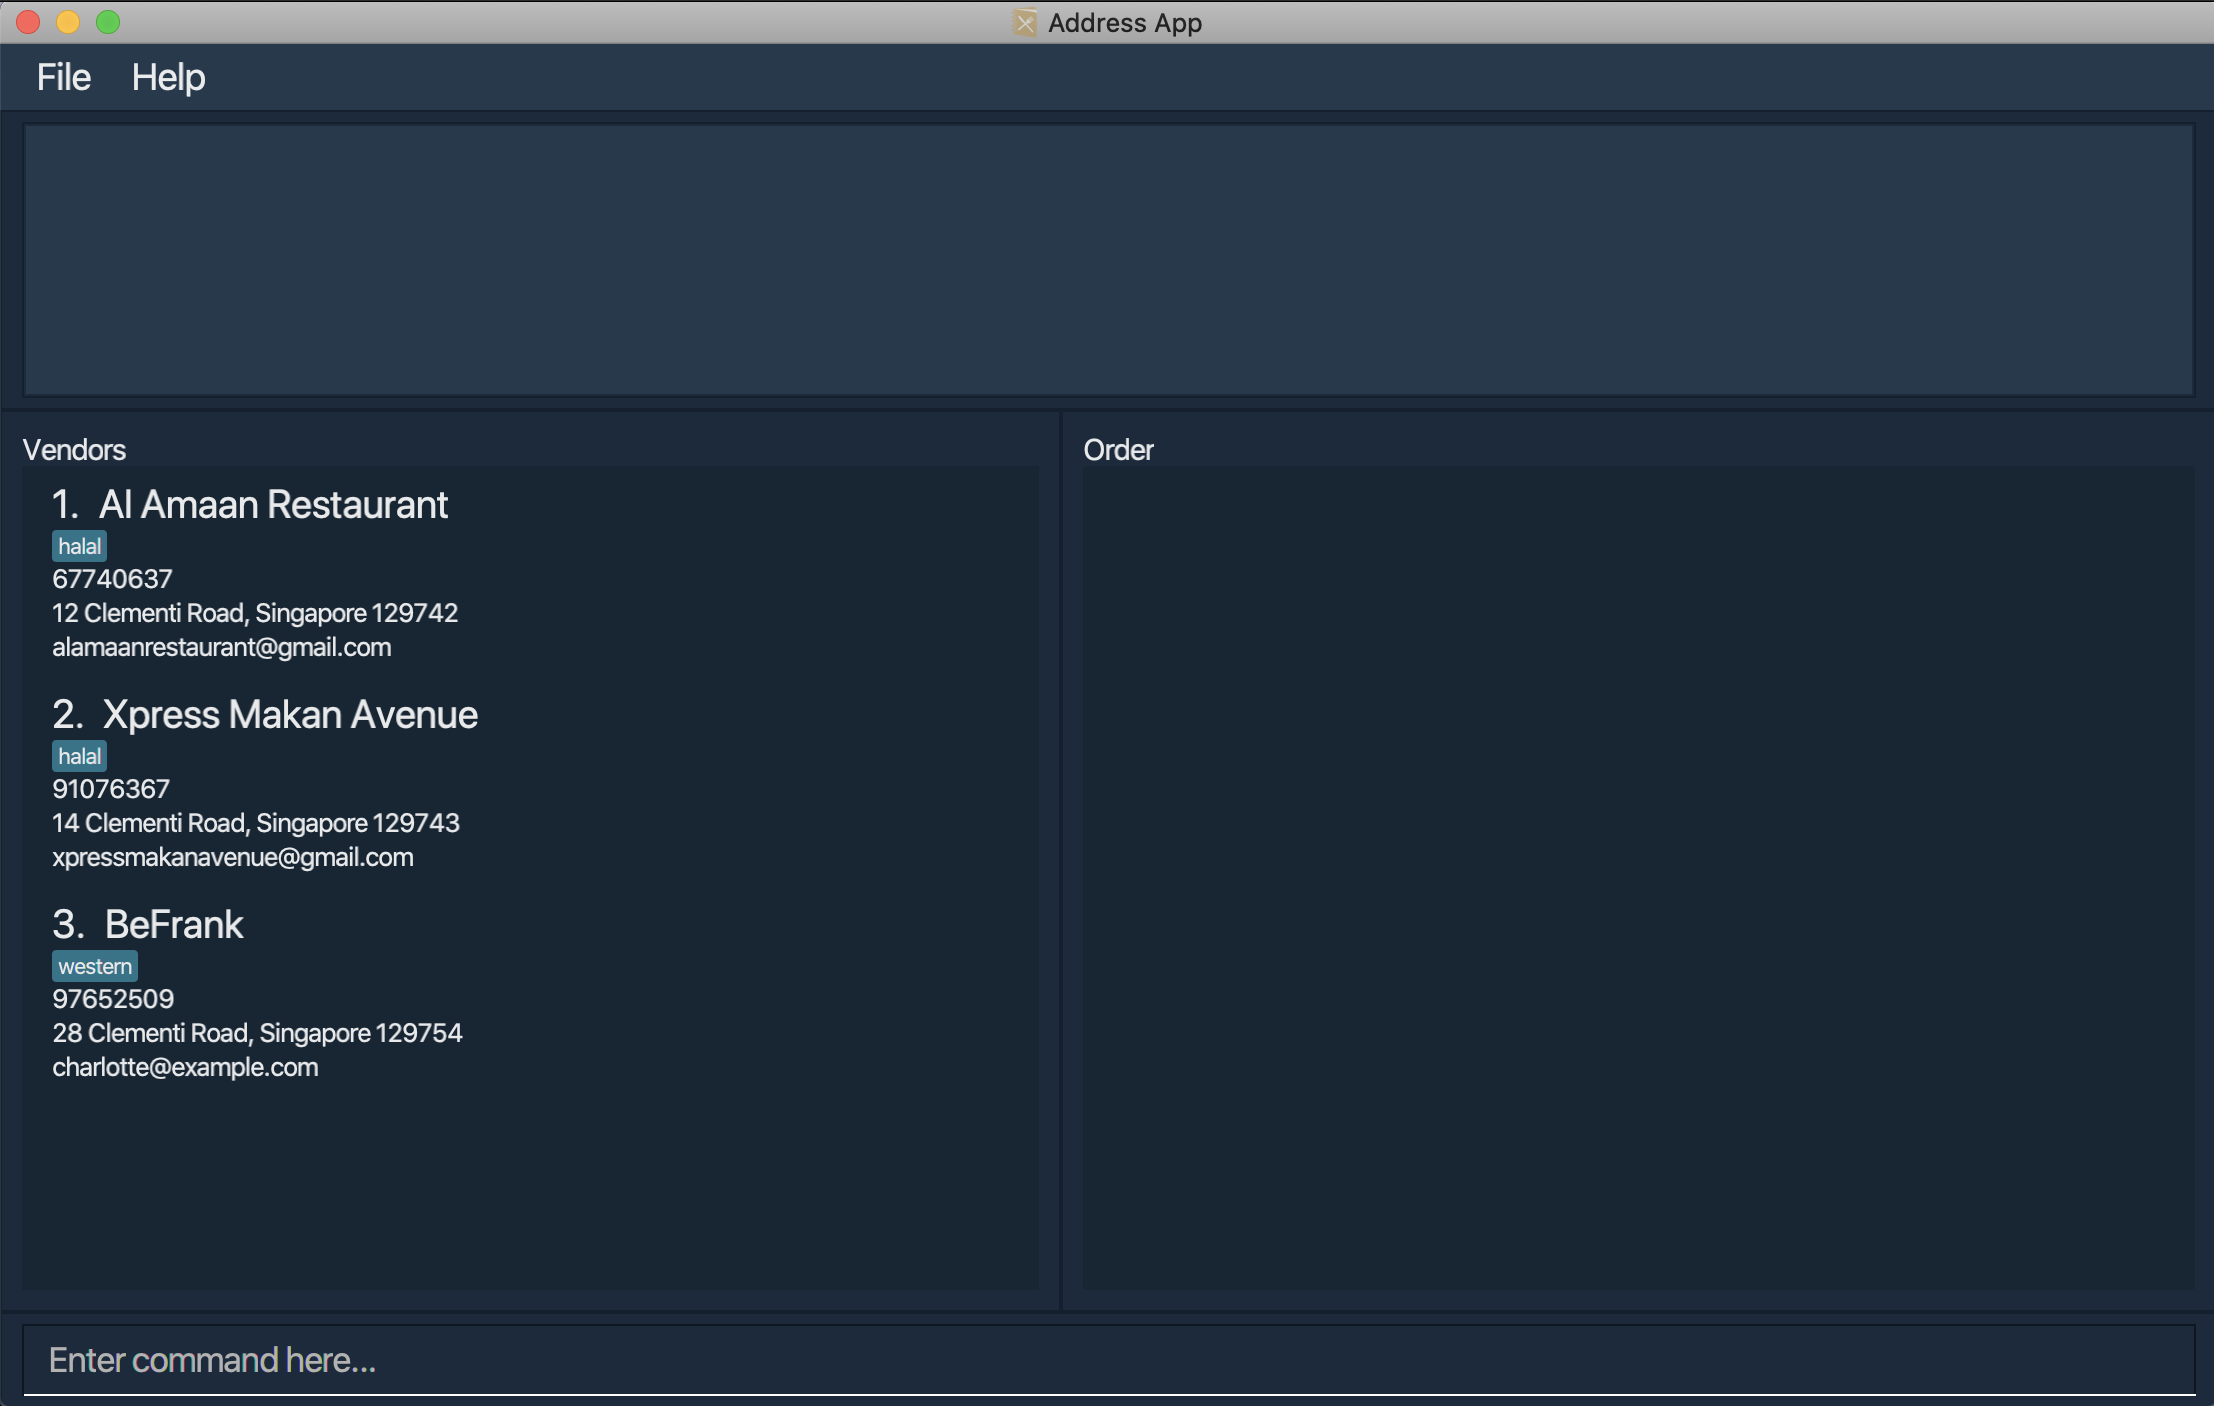Click the yellow minimize window button
The image size is (2214, 1406).
point(68,22)
